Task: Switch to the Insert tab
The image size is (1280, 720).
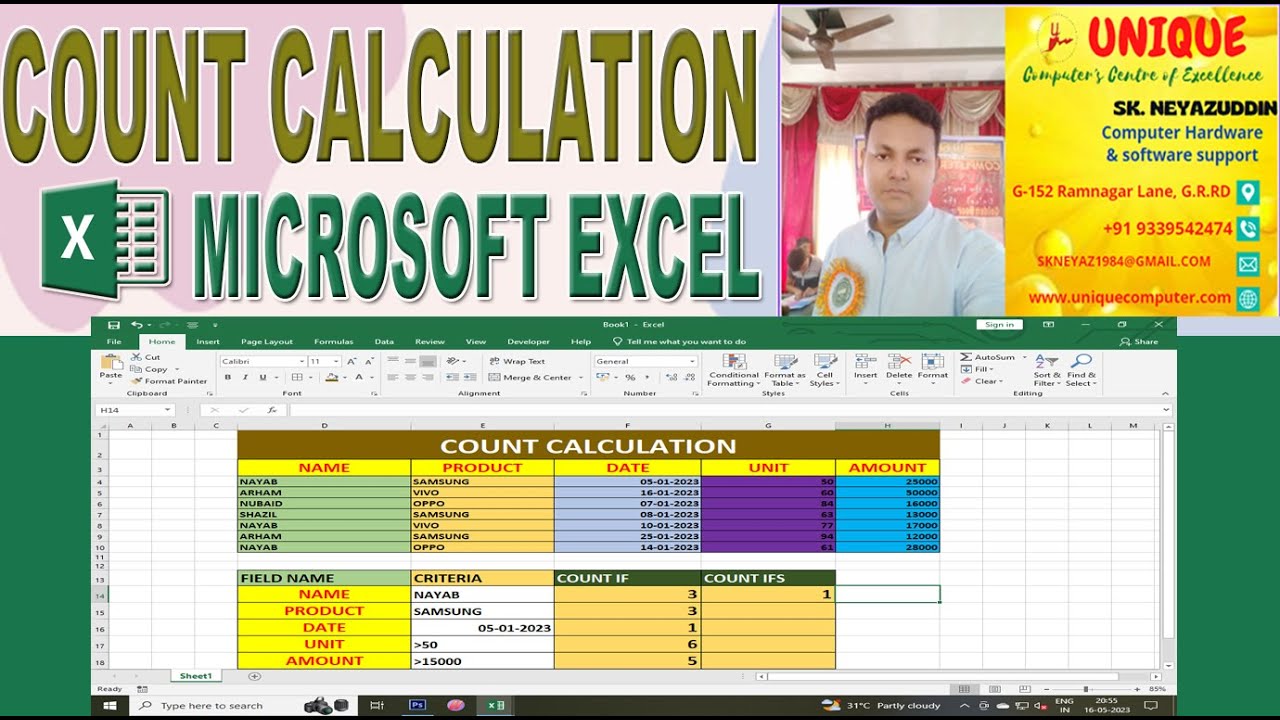Action: tap(208, 342)
